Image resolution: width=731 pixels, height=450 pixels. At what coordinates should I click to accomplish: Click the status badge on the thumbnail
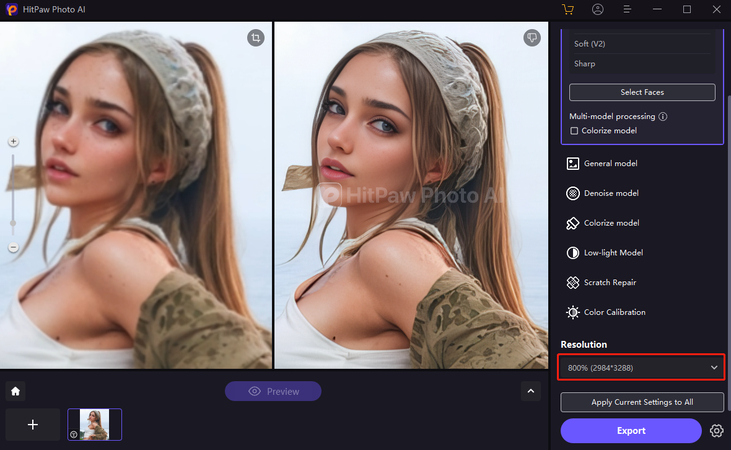[74, 435]
